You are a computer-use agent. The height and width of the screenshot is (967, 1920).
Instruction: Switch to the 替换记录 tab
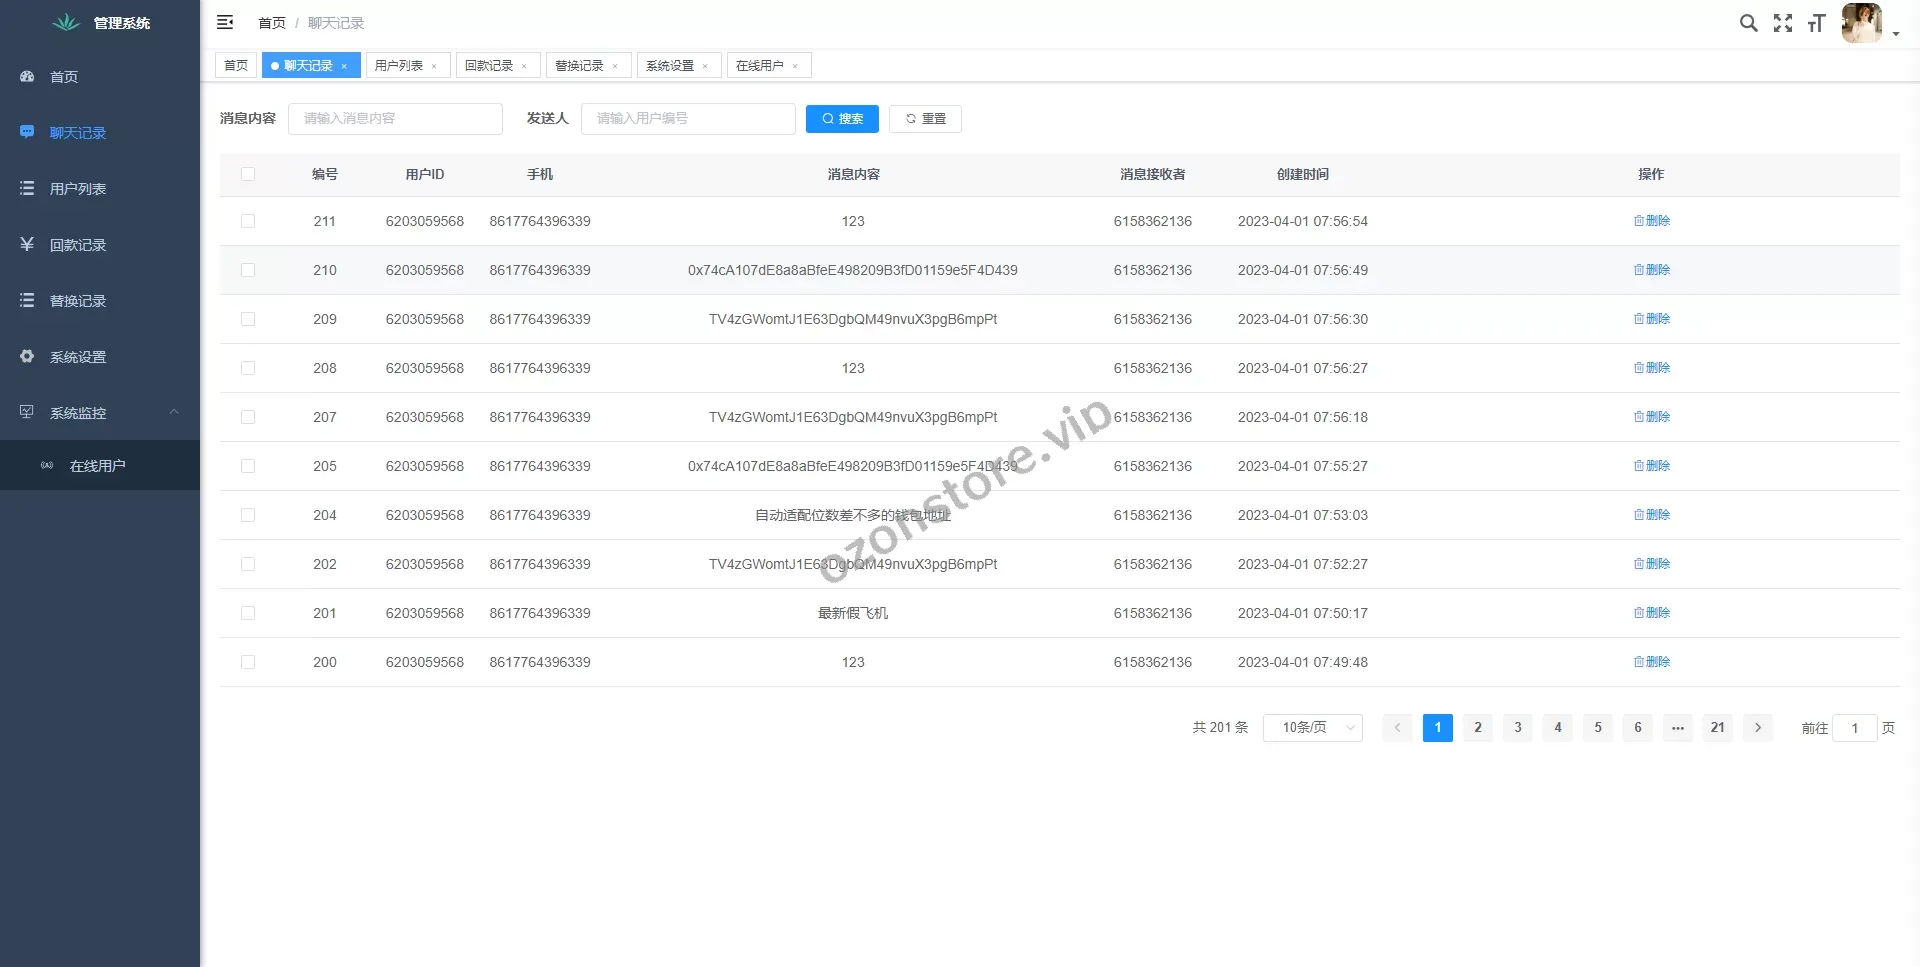[579, 66]
